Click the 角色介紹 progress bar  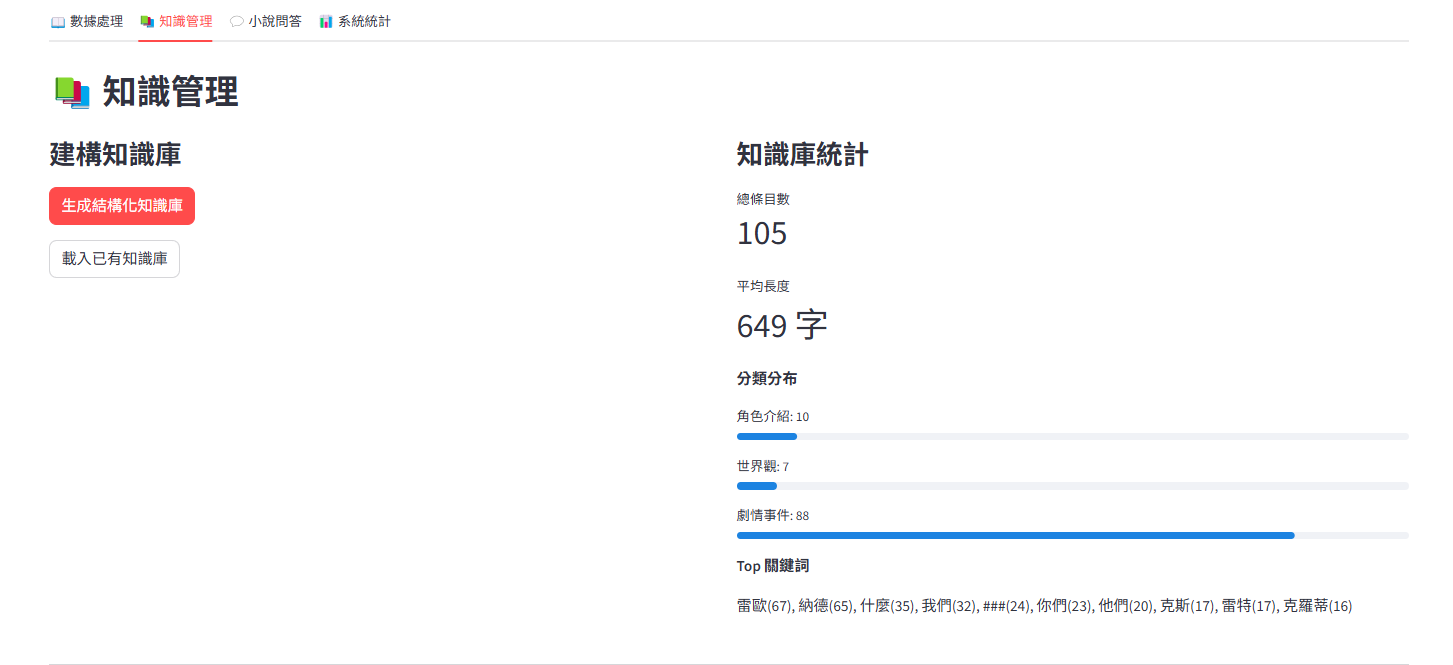click(x=1072, y=436)
